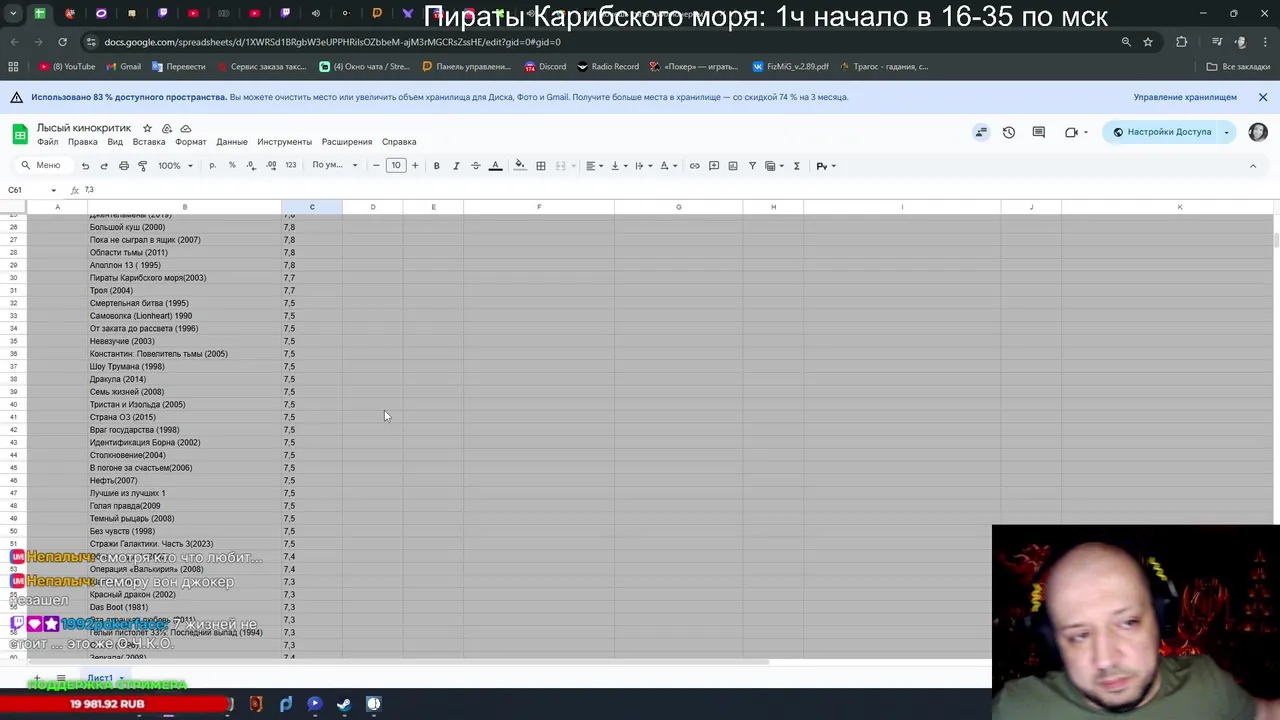Decrease font size with minus

click(x=376, y=166)
